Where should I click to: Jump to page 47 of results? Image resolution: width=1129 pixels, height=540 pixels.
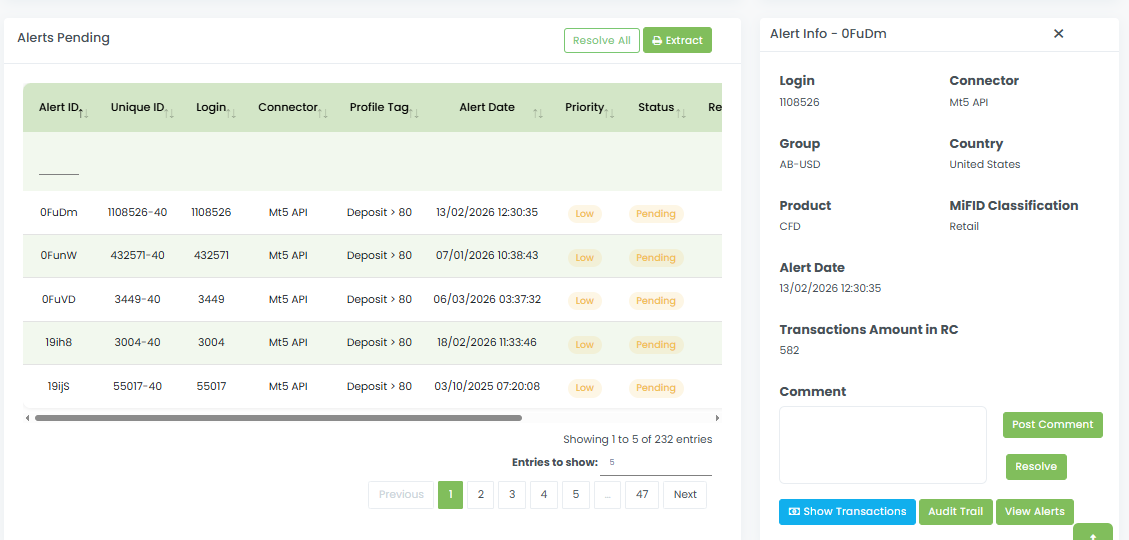tap(641, 494)
